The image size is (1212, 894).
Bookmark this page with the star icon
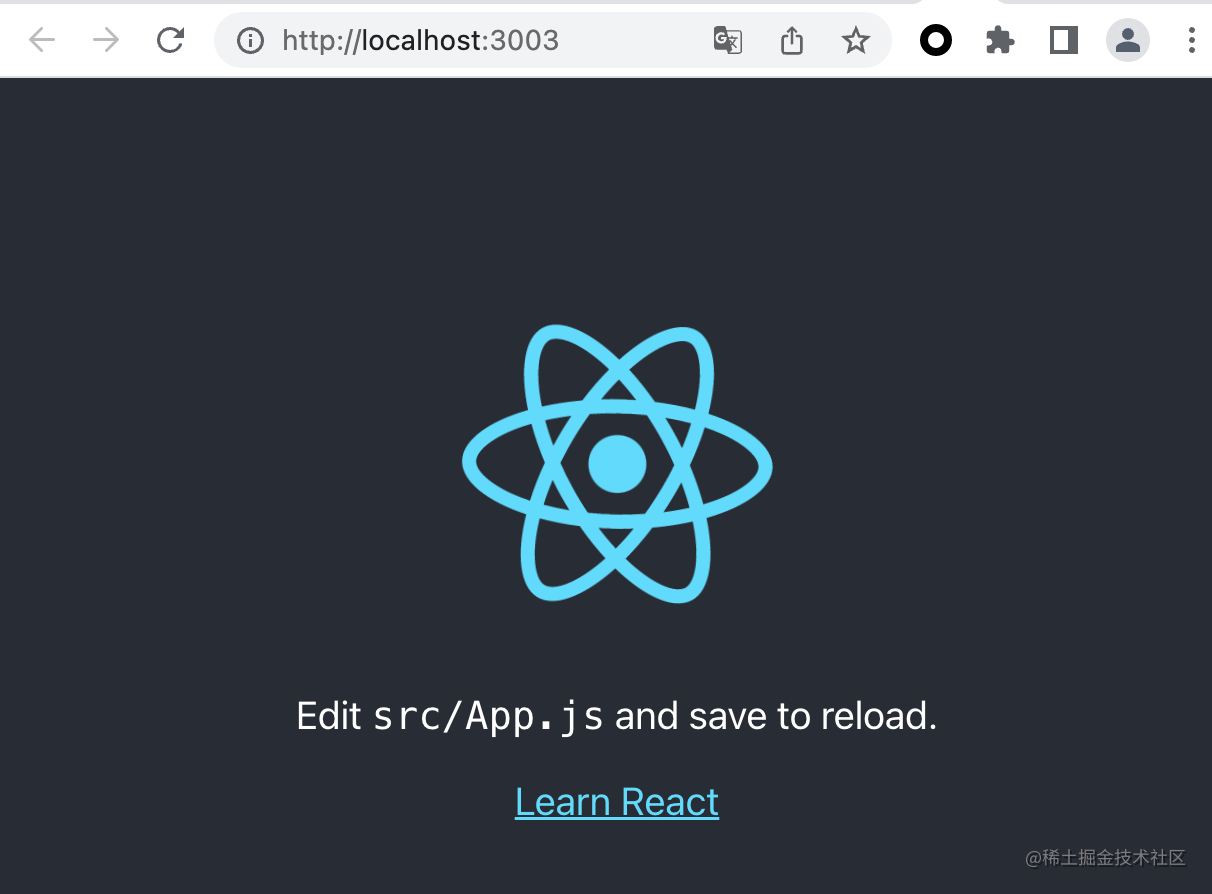pyautogui.click(x=855, y=40)
